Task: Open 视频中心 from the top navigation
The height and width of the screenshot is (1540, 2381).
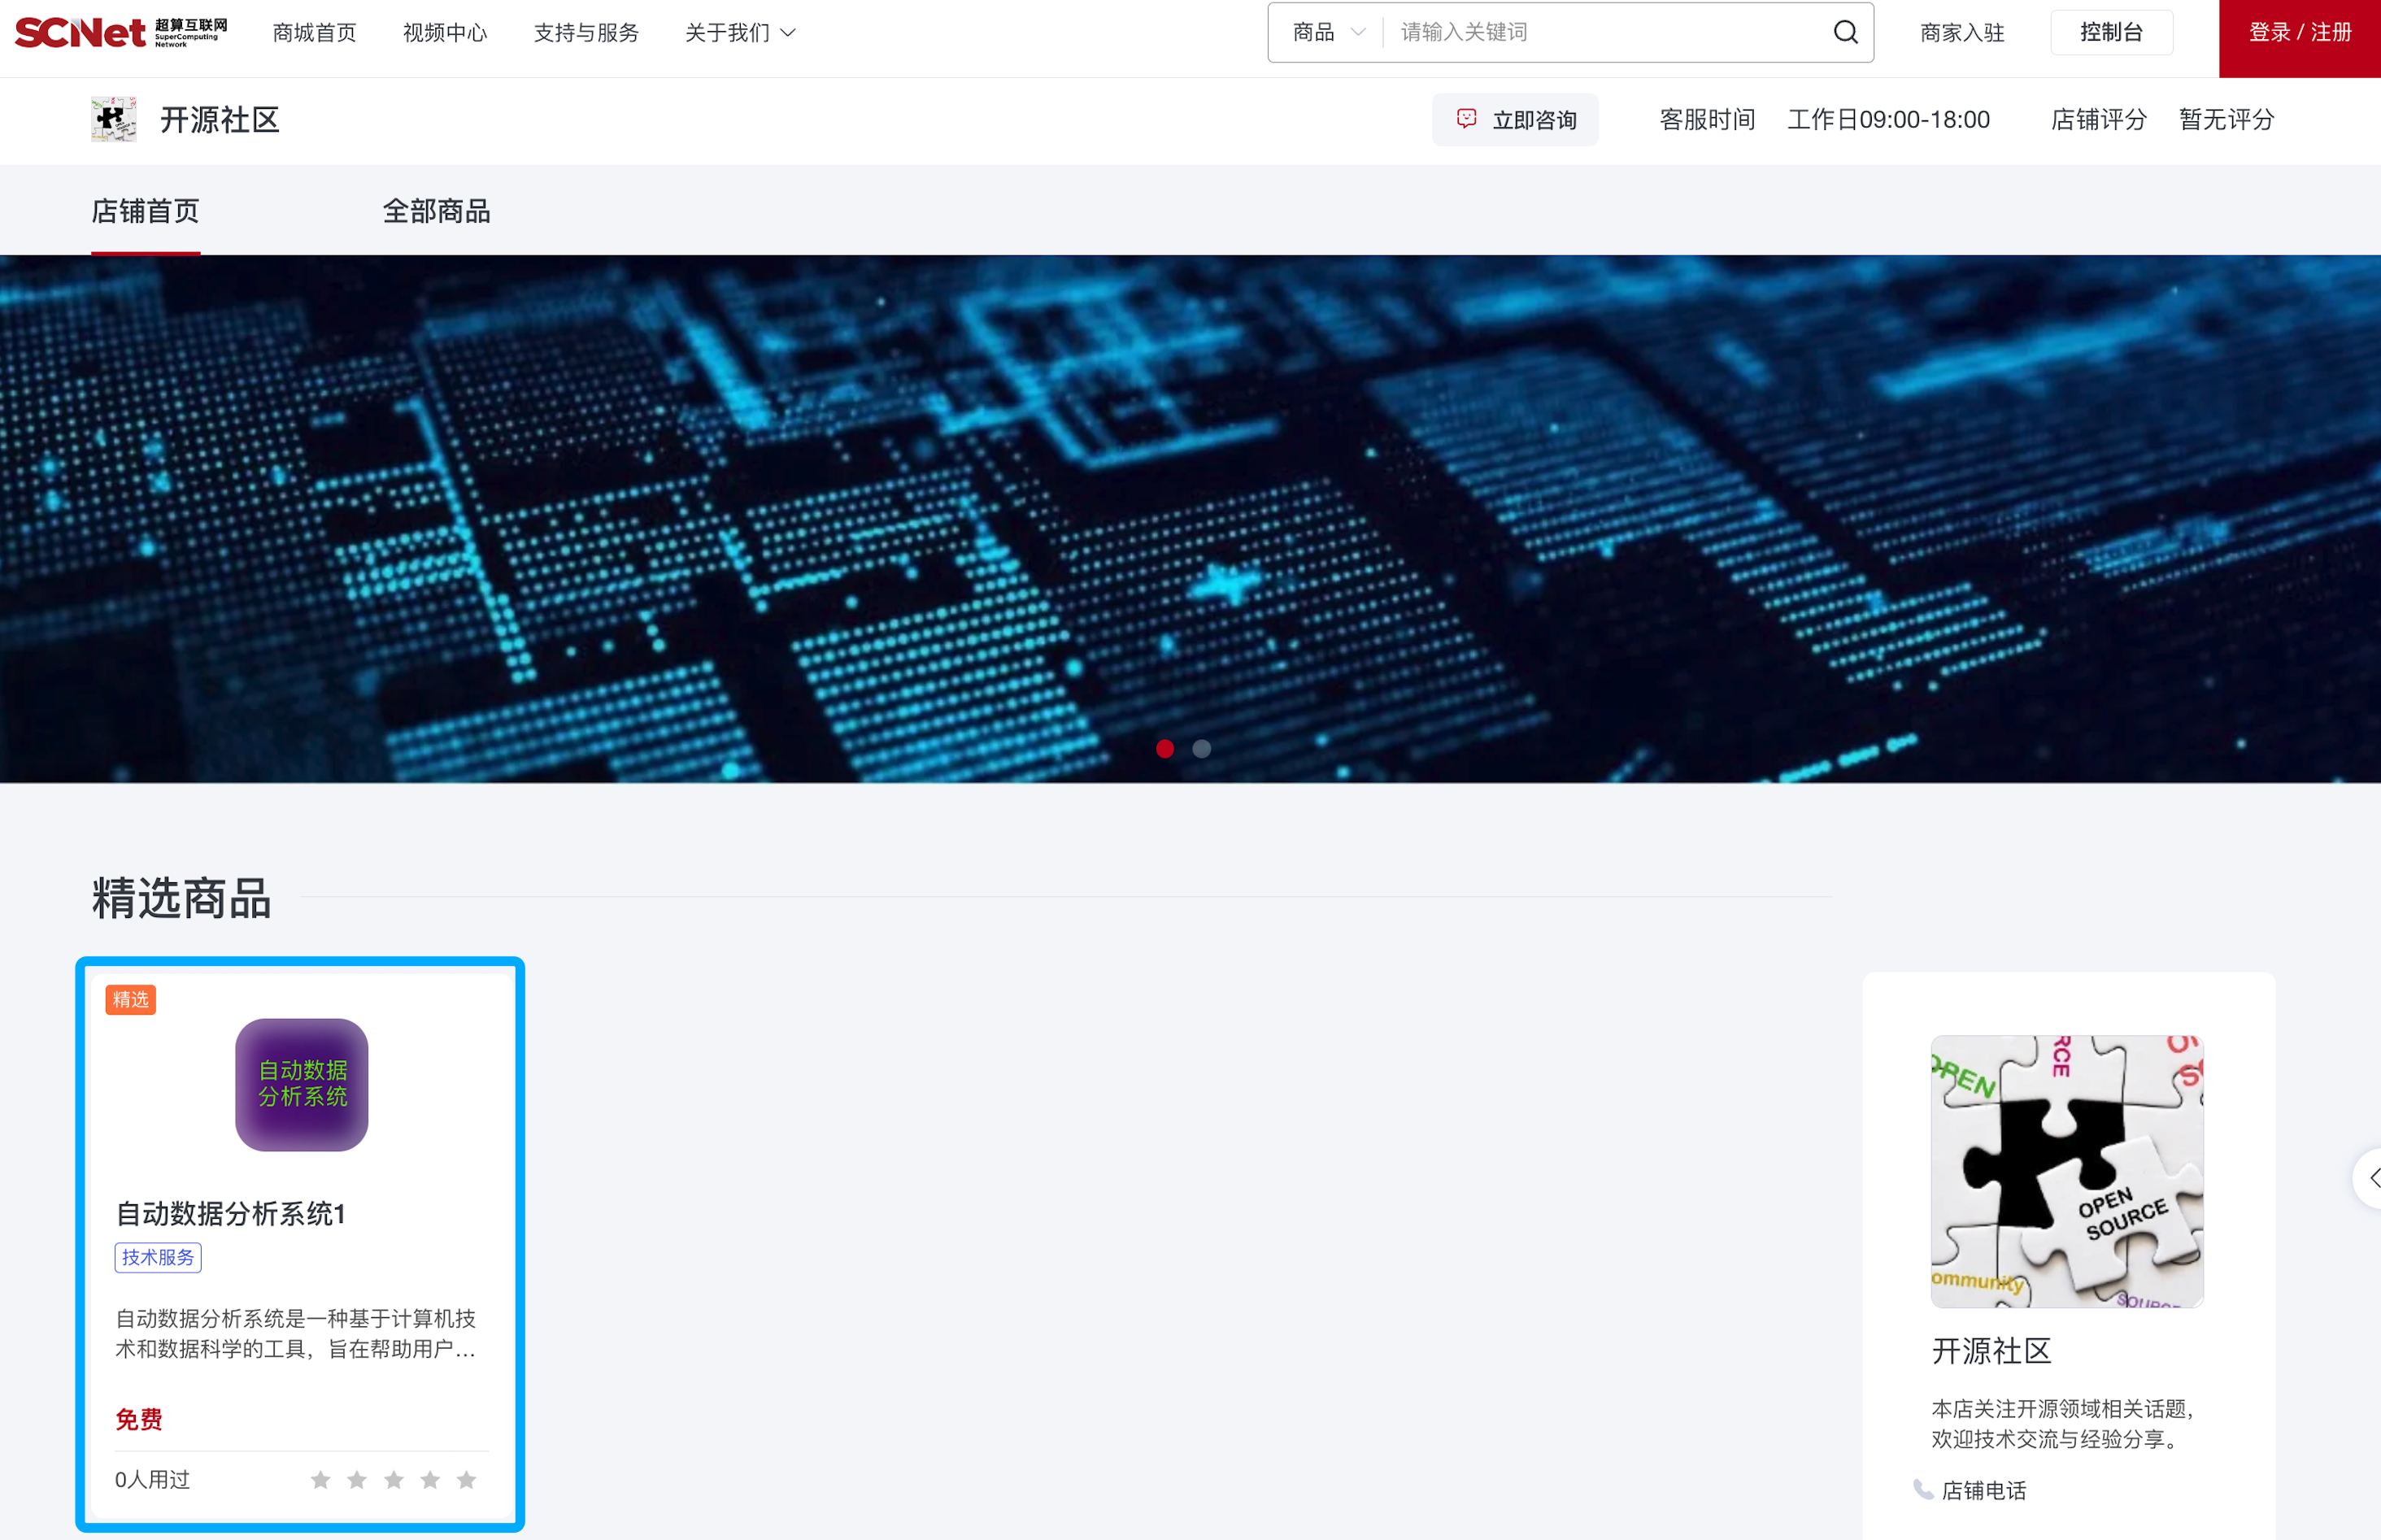Action: 445,32
